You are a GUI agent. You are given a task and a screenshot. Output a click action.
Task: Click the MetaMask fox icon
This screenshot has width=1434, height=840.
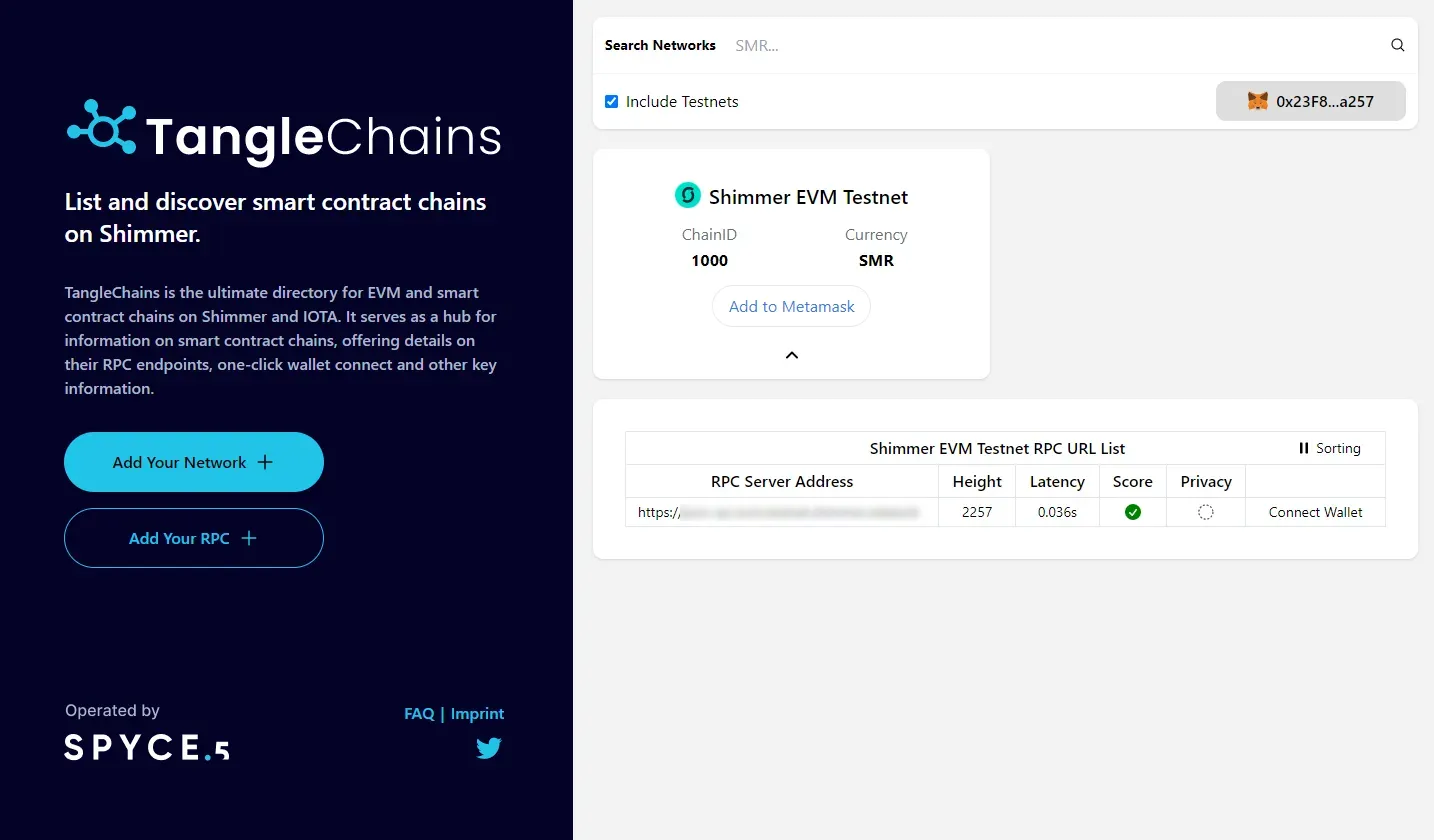pyautogui.click(x=1258, y=101)
